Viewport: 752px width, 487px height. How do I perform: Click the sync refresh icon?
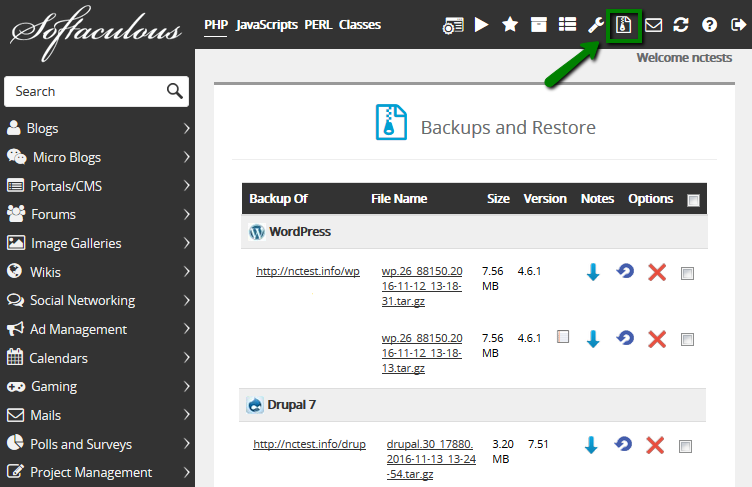tap(681, 24)
